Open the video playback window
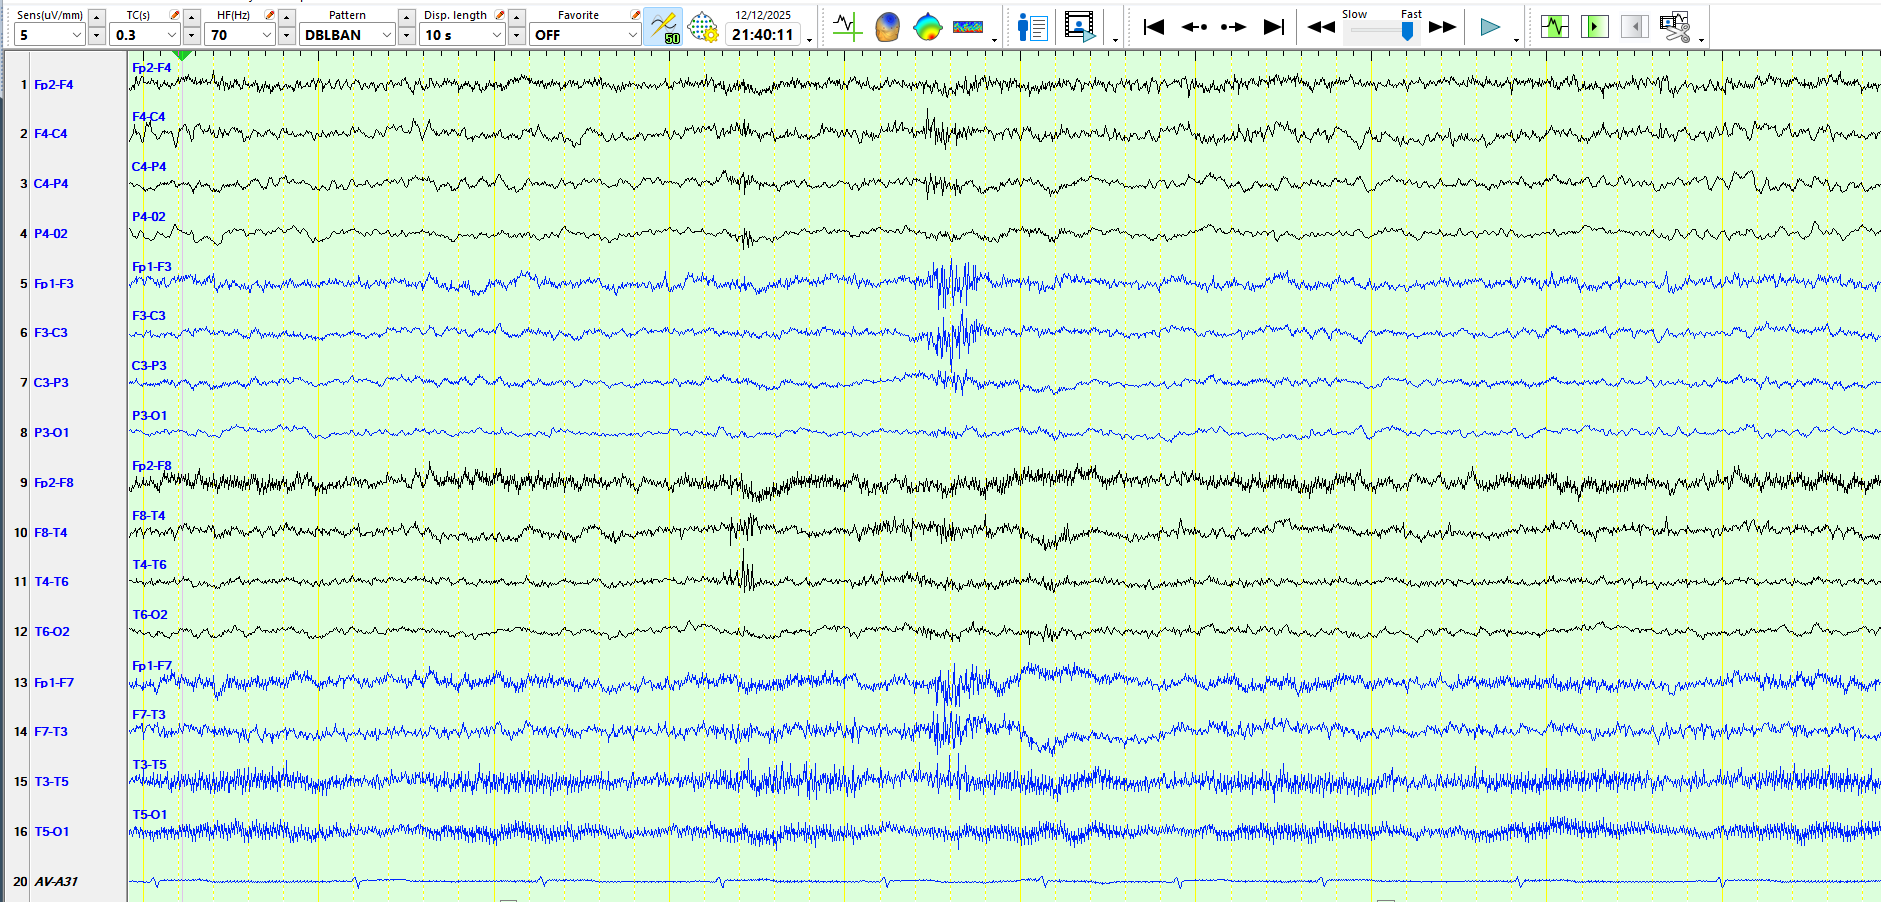This screenshot has height=902, width=1881. pyautogui.click(x=1080, y=27)
